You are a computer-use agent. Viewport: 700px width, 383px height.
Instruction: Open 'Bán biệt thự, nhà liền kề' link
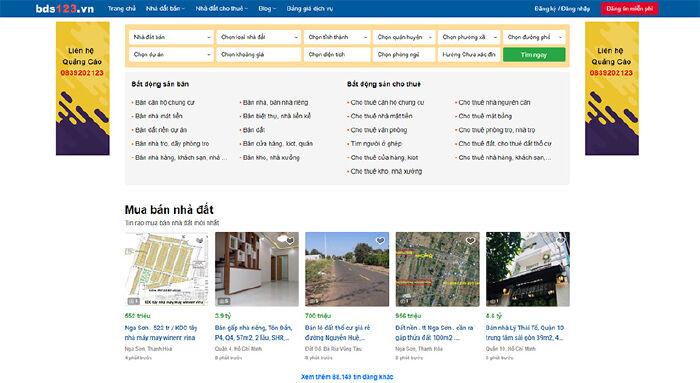(277, 116)
